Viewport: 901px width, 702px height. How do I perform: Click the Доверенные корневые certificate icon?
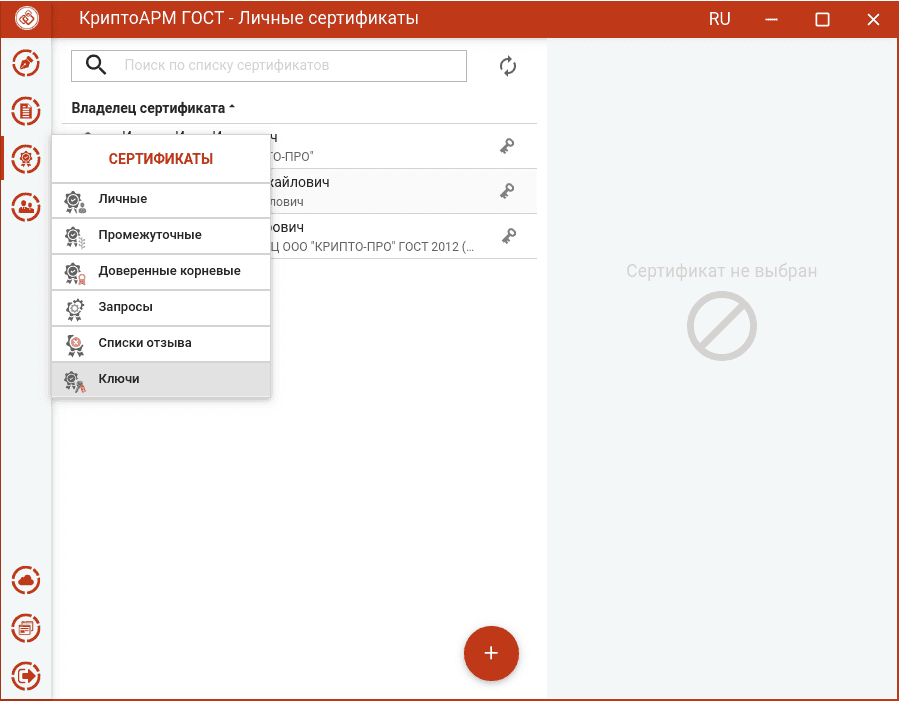(75, 273)
